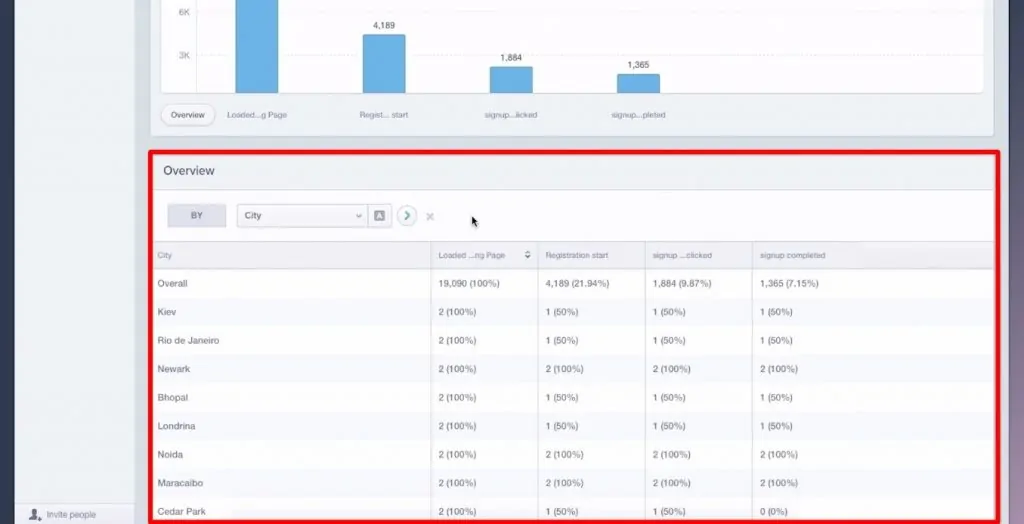
Task: Open the City property dropdown
Action: [x=302, y=216]
